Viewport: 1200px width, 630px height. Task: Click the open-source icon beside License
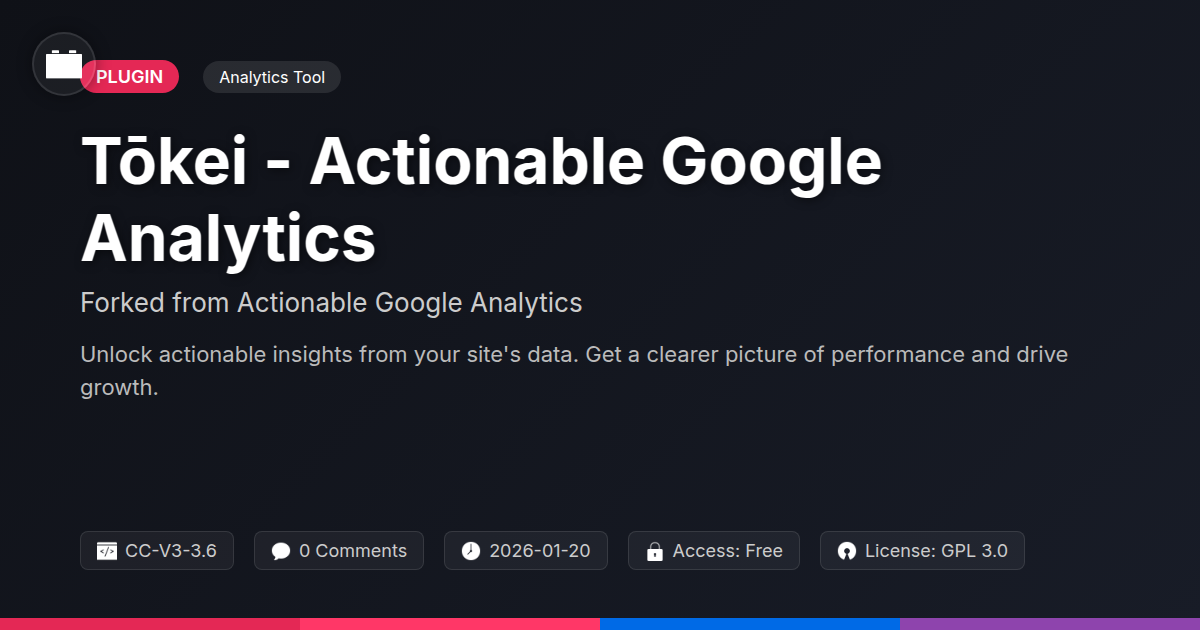tap(847, 551)
